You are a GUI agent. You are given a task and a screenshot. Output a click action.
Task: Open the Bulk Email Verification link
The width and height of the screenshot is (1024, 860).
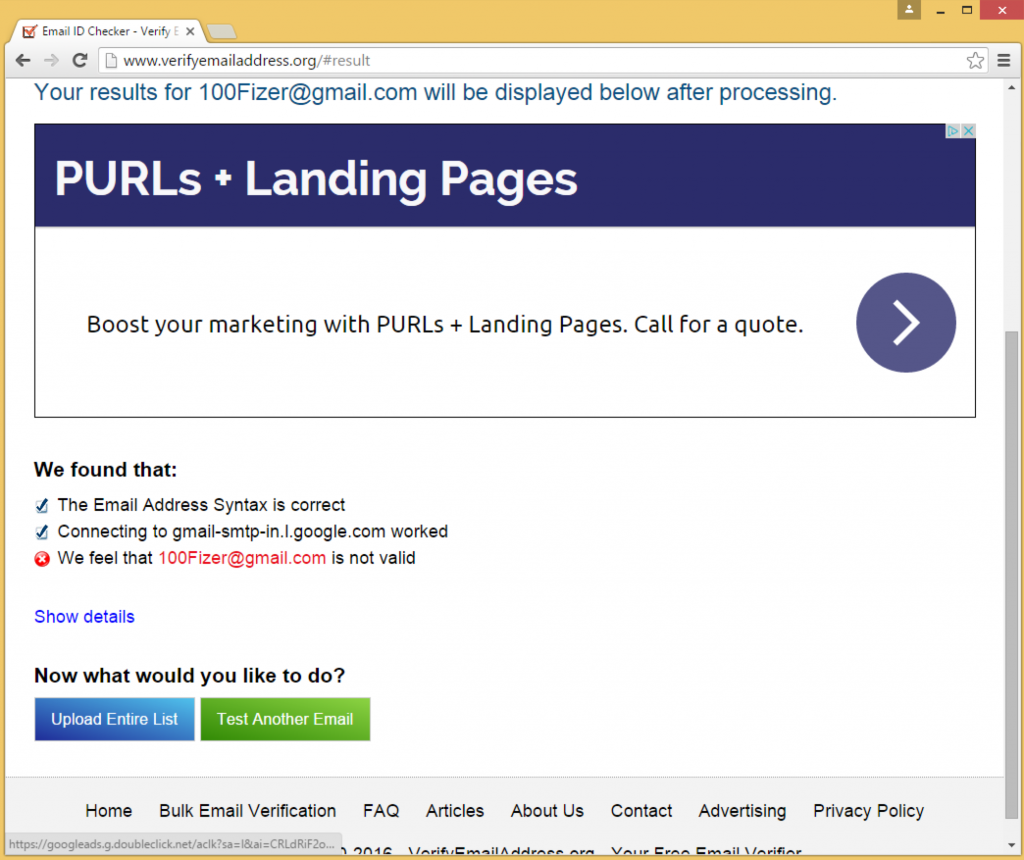tap(247, 811)
